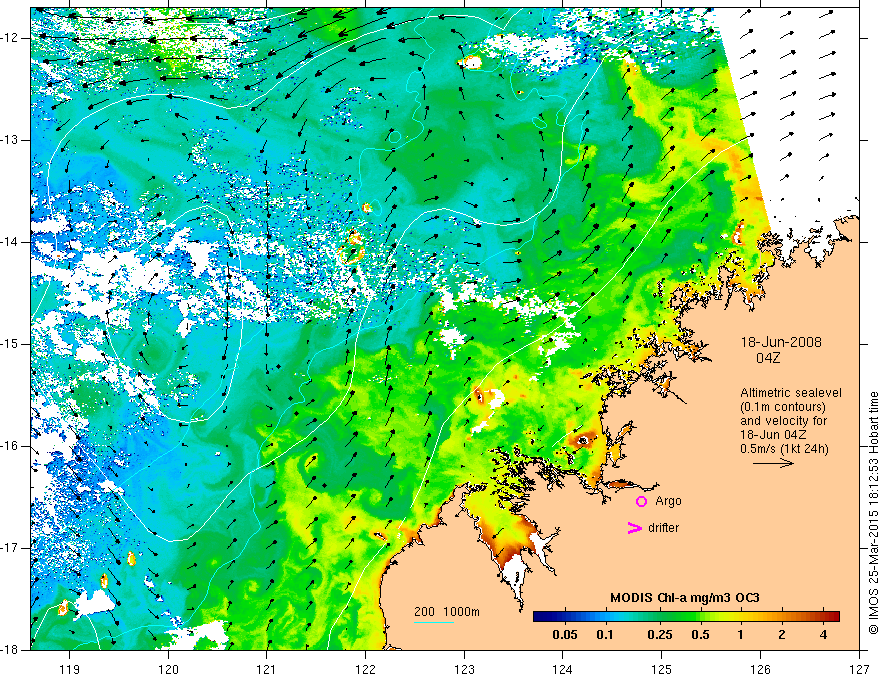Click the 0.5m/s velocity scale arrow
The image size is (880, 680).
(773, 463)
